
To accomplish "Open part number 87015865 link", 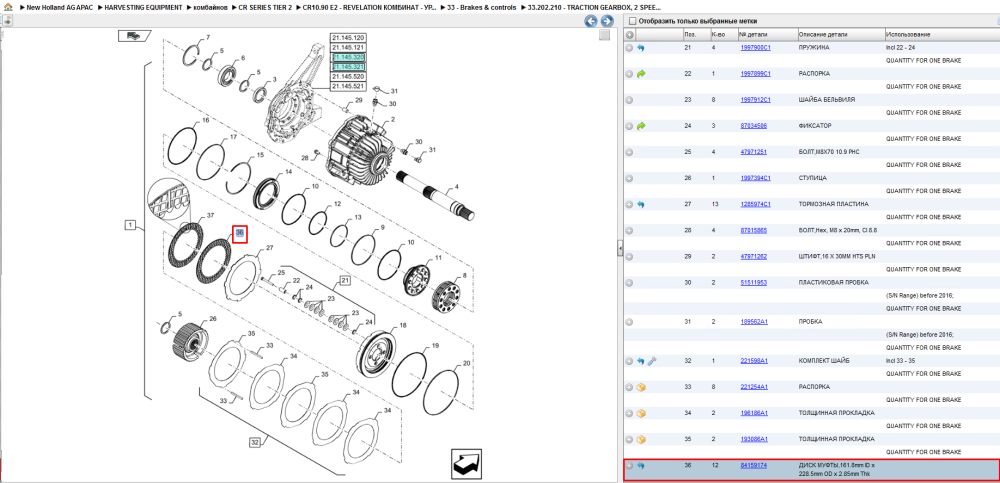I will tap(753, 230).
